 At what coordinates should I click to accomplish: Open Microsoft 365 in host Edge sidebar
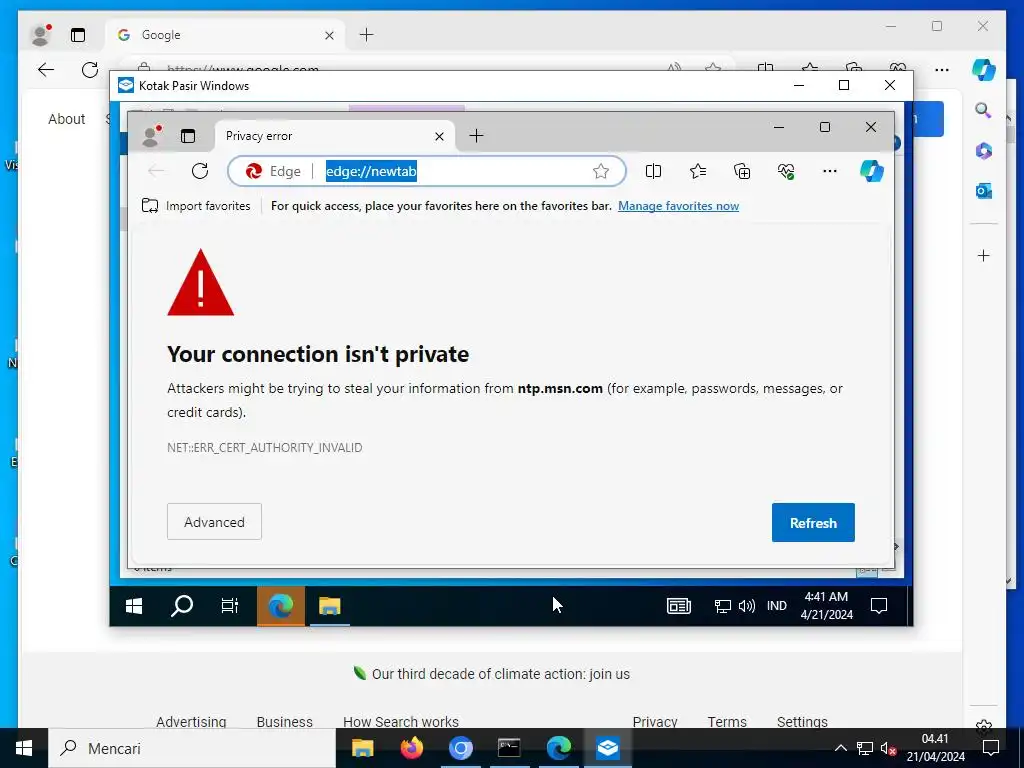984,151
